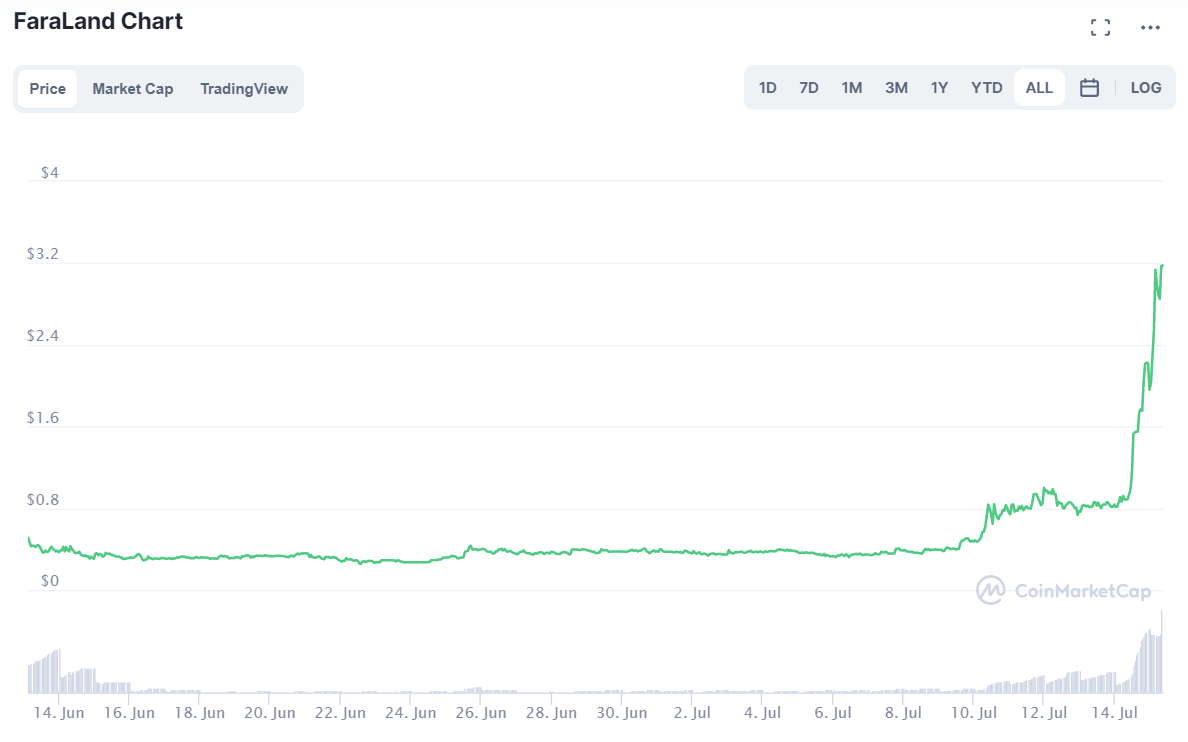Click the 14. Jun date axis label

58,713
